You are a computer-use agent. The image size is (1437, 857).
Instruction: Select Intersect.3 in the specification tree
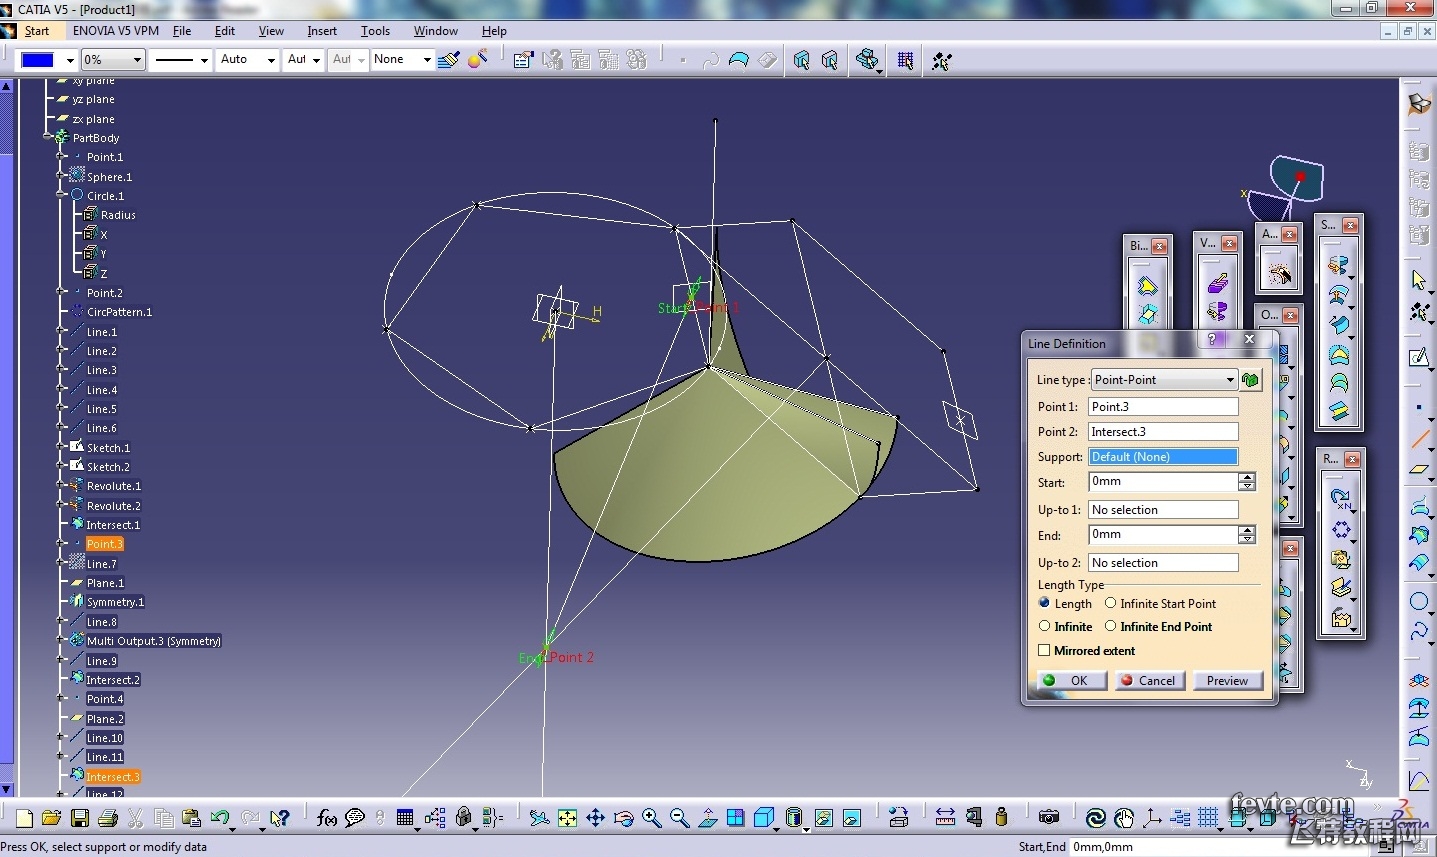pyautogui.click(x=113, y=776)
